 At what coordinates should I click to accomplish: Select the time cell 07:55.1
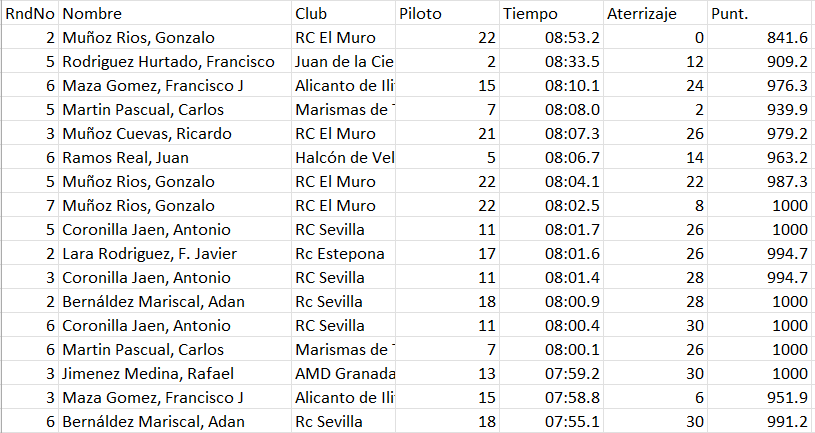(551, 421)
